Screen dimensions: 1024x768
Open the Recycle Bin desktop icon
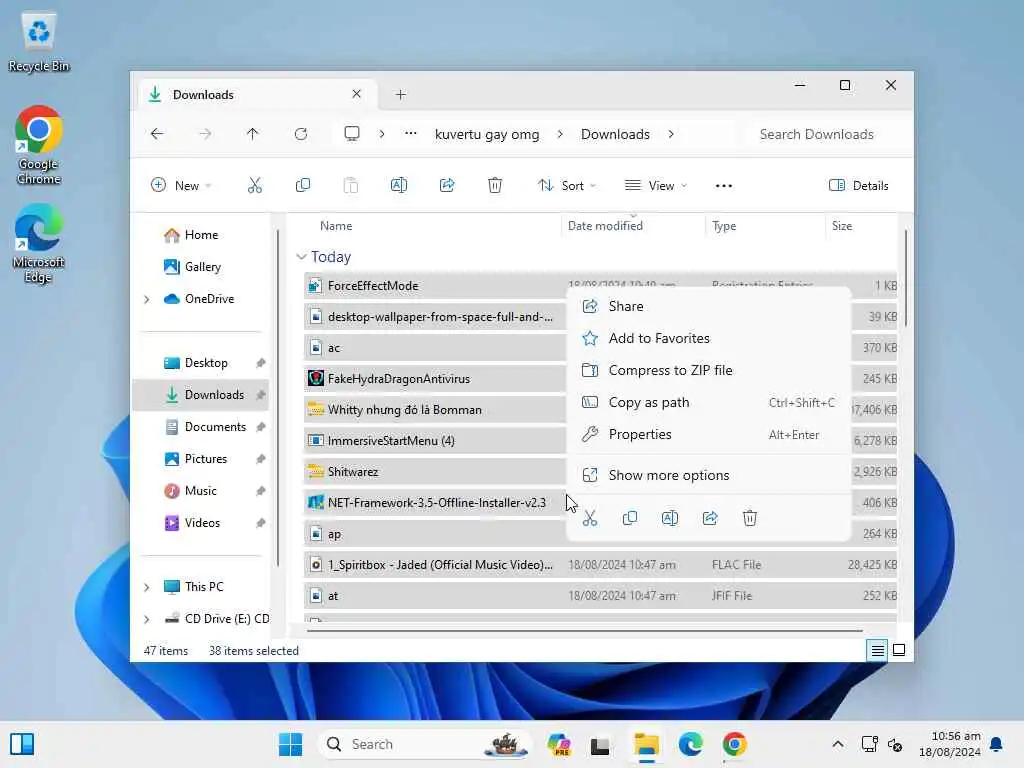pos(39,42)
